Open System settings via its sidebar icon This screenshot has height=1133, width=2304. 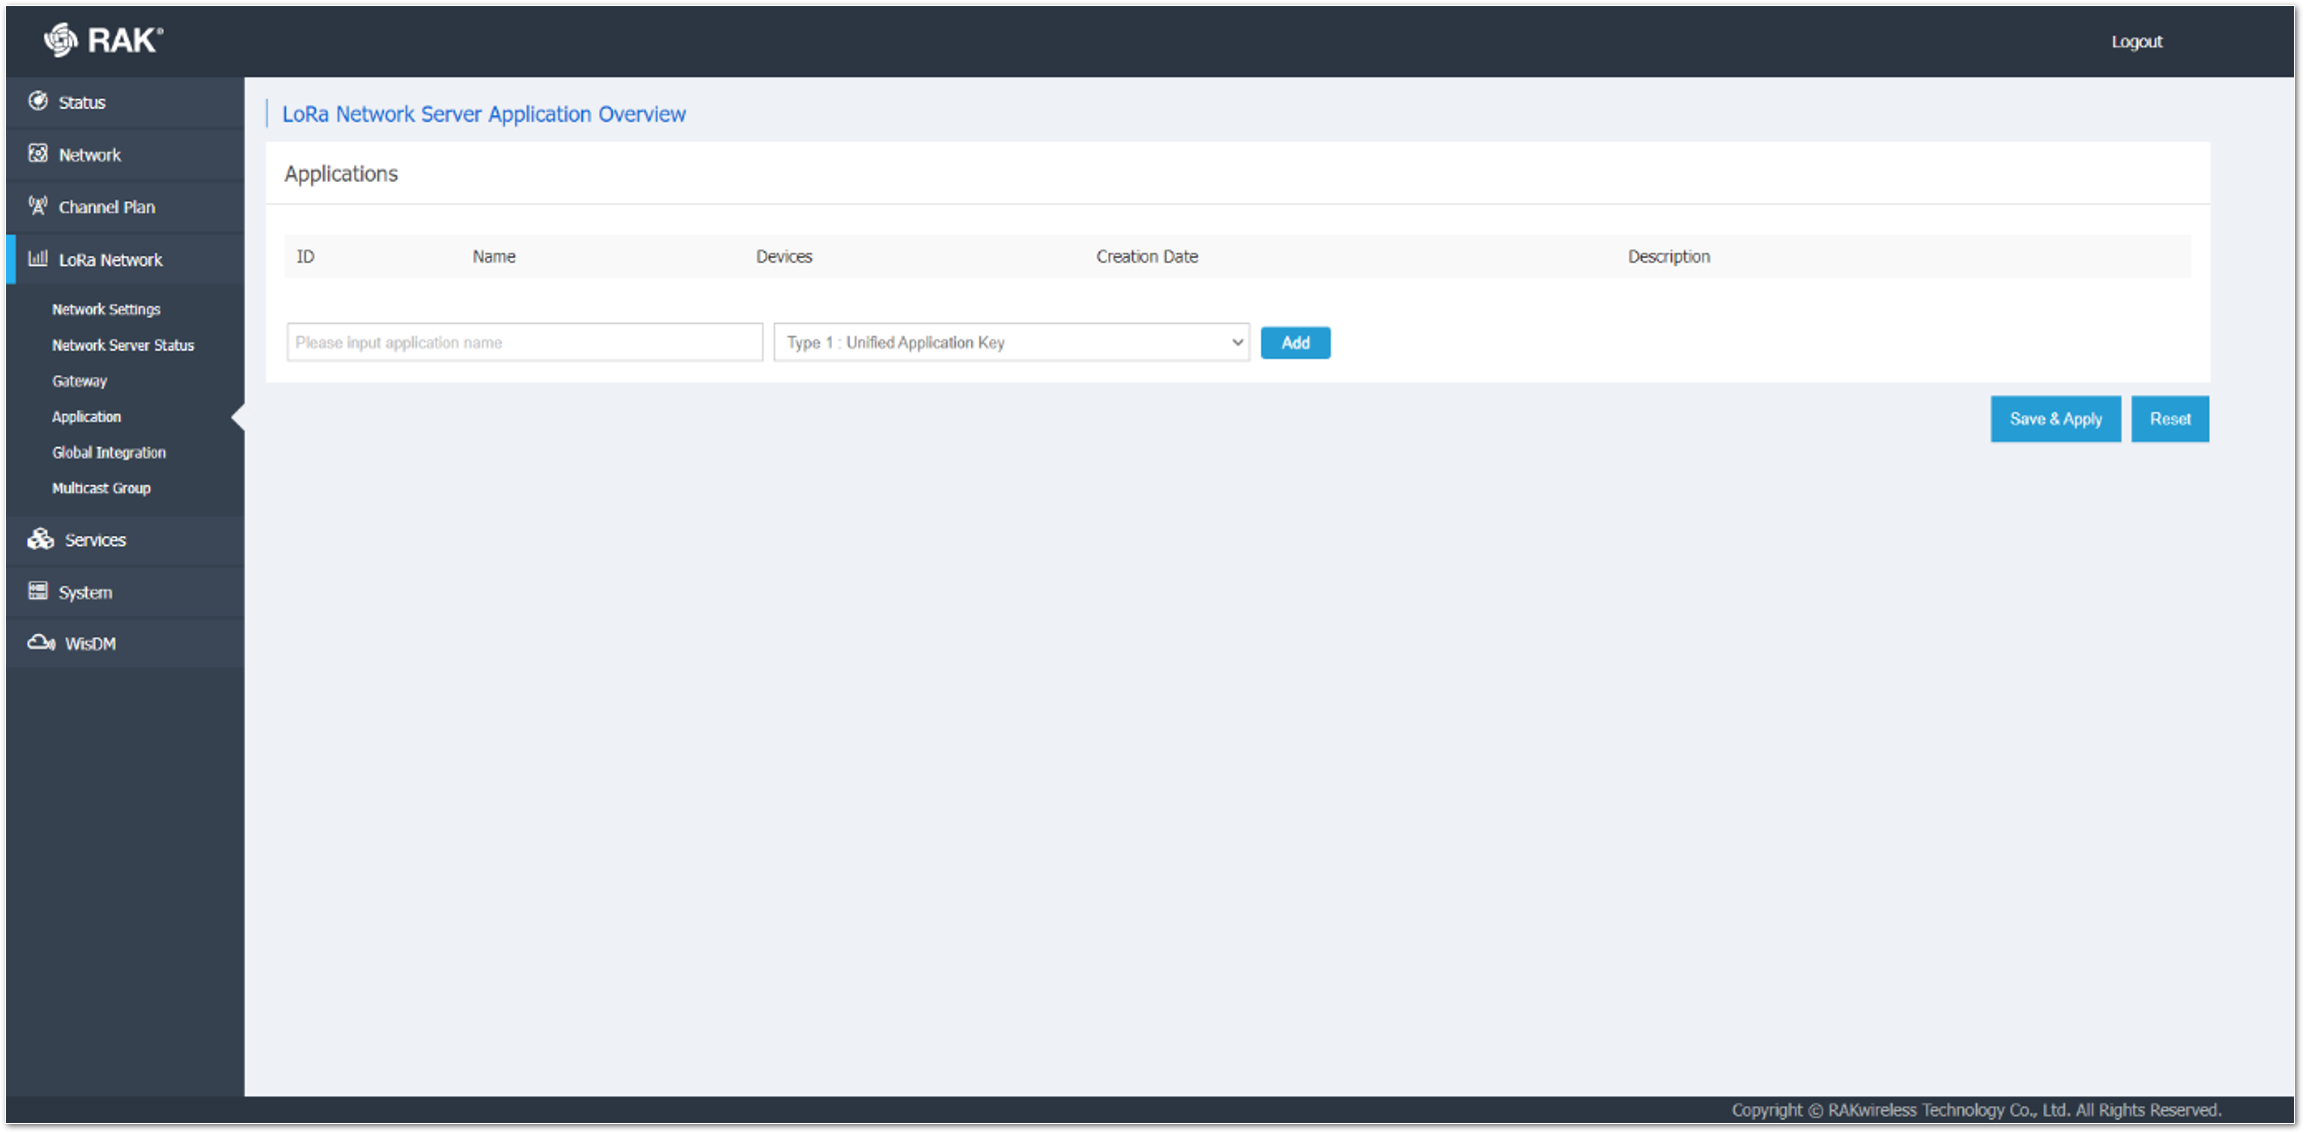38,591
